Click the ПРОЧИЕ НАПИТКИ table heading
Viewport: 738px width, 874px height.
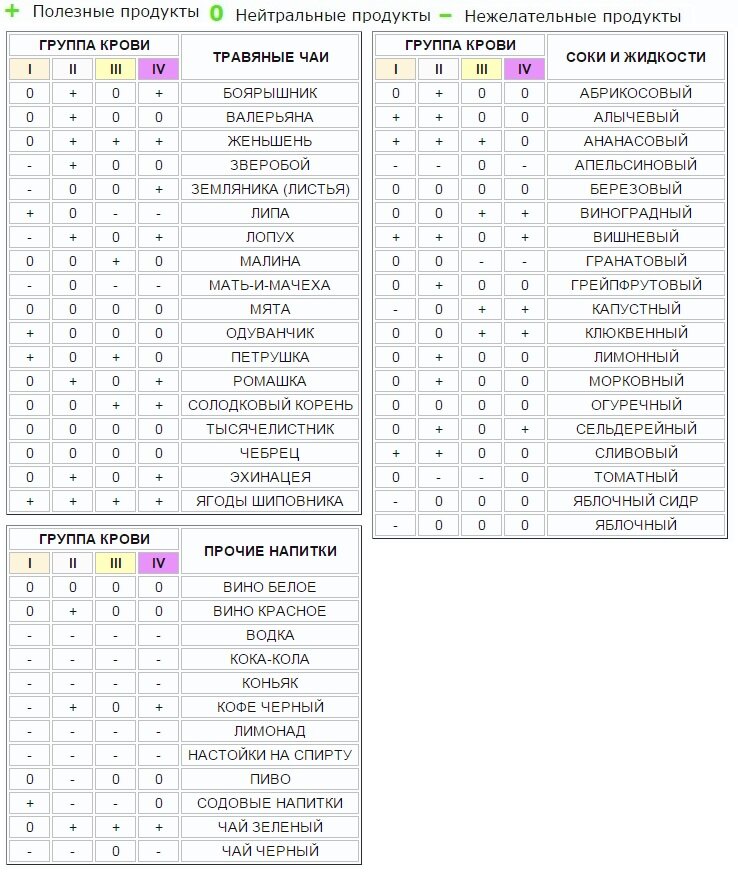pos(270,551)
